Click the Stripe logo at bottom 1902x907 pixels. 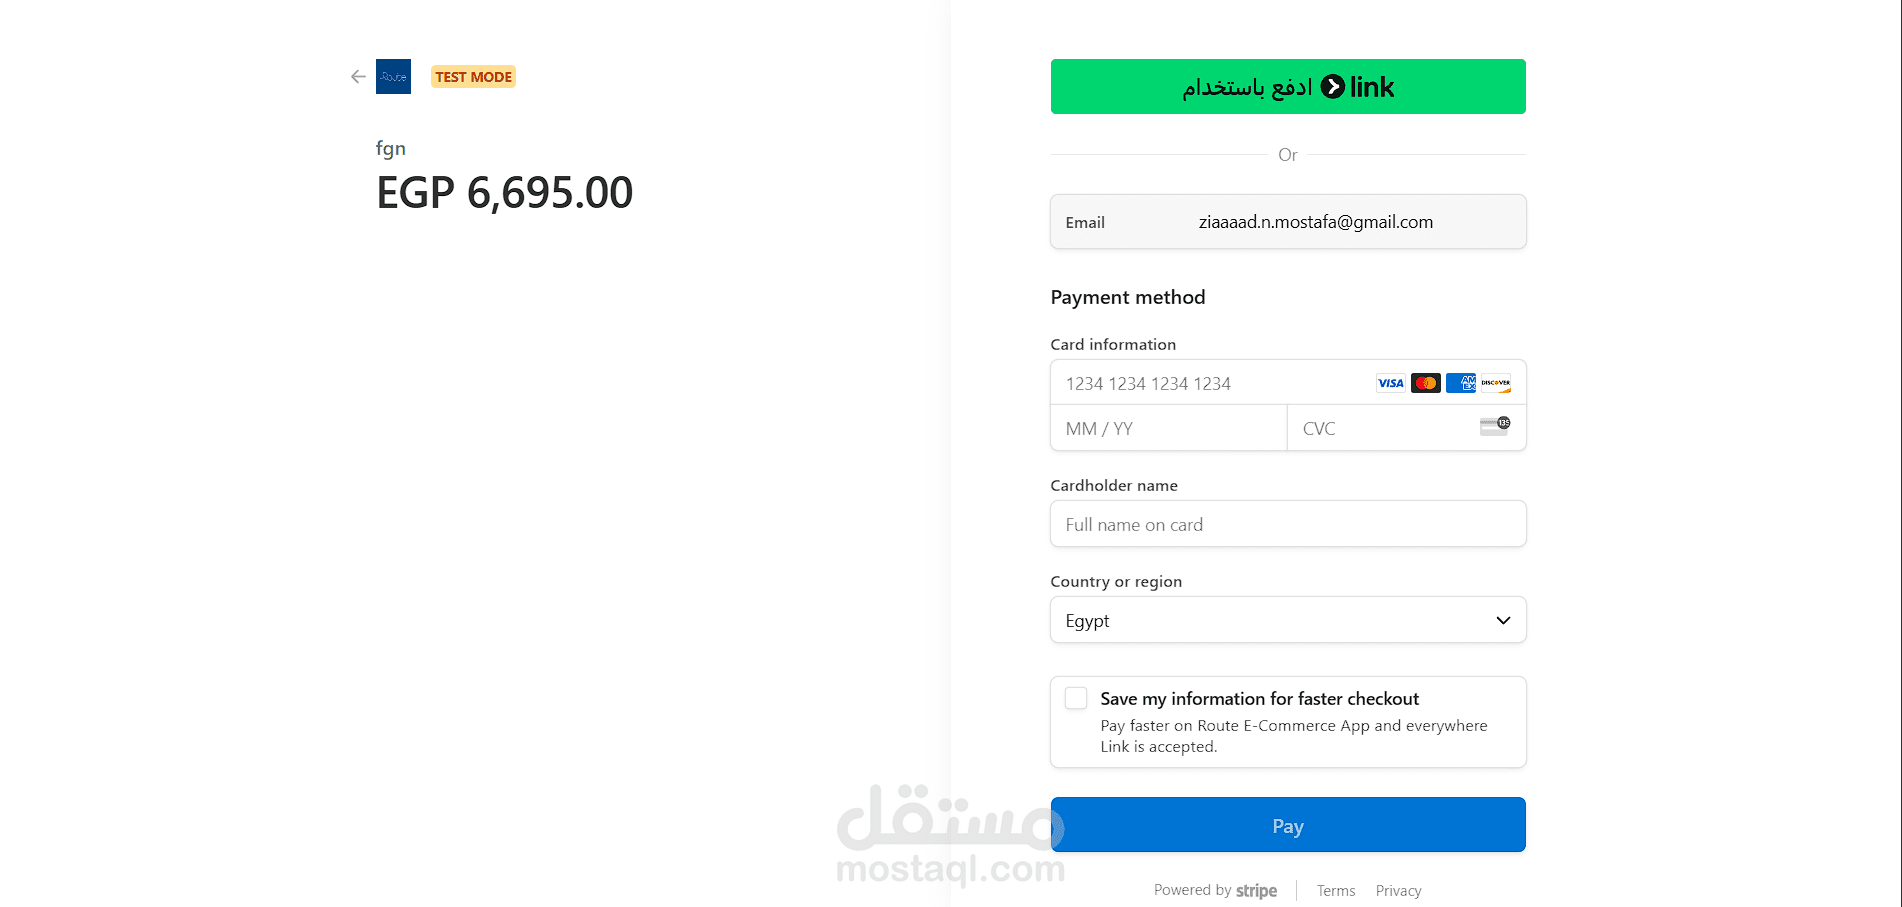pyautogui.click(x=1256, y=891)
